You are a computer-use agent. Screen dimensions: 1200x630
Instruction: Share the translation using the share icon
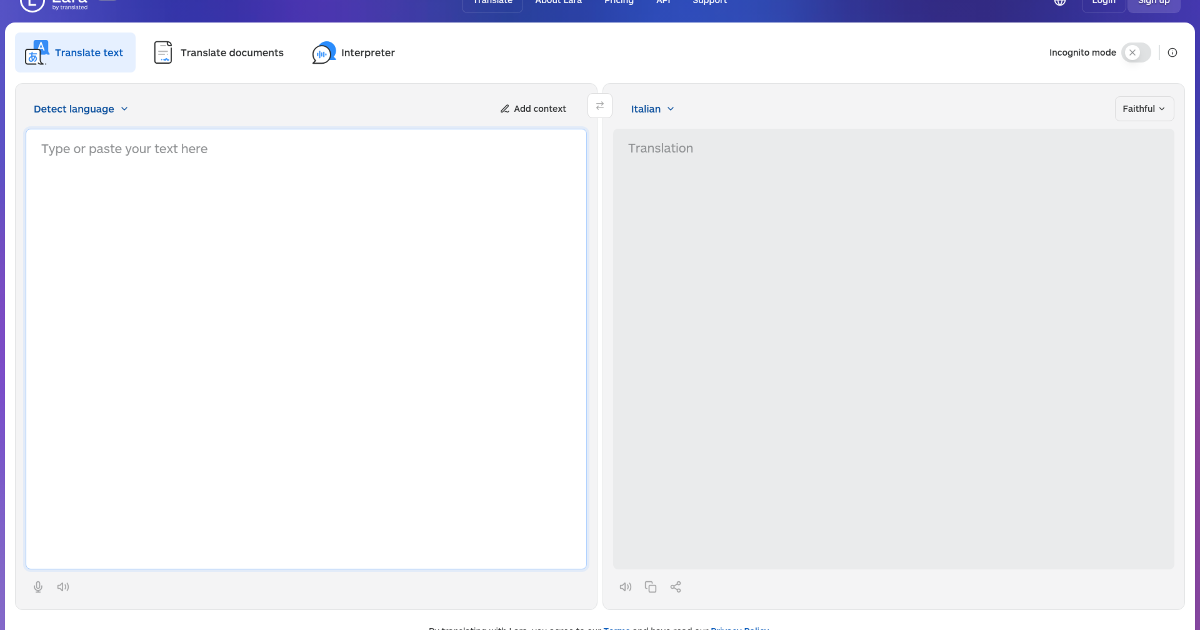(676, 587)
